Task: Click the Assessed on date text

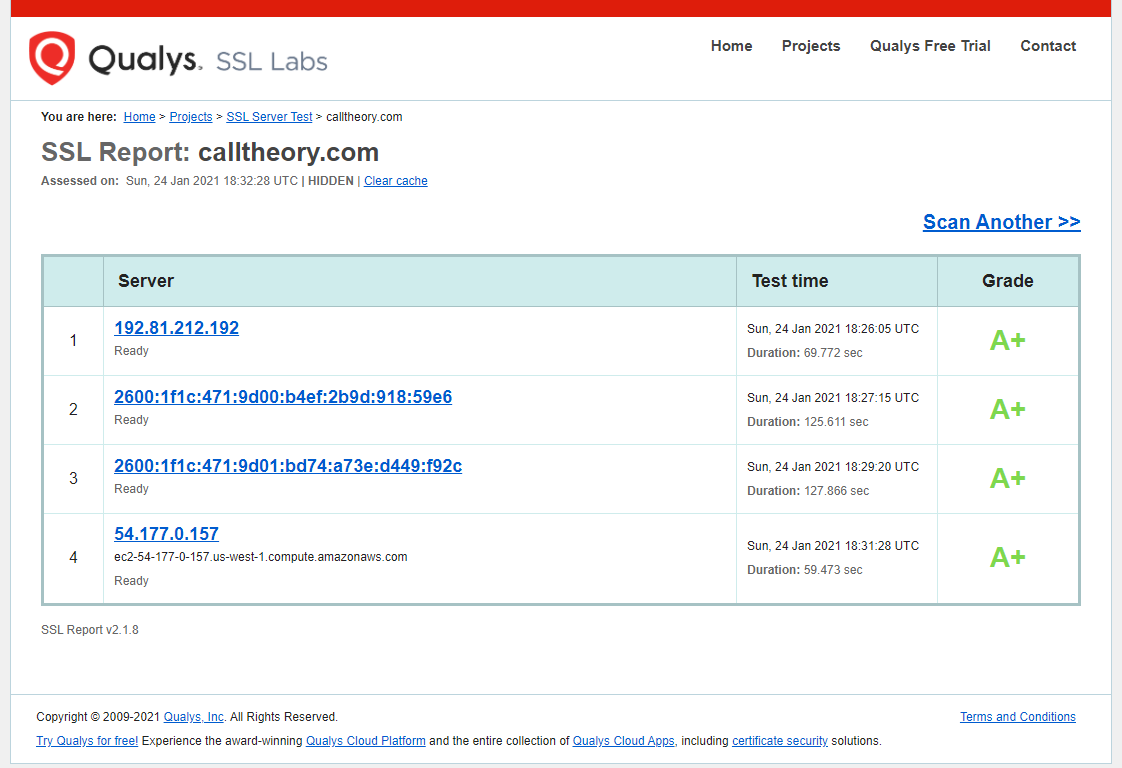Action: (x=212, y=181)
